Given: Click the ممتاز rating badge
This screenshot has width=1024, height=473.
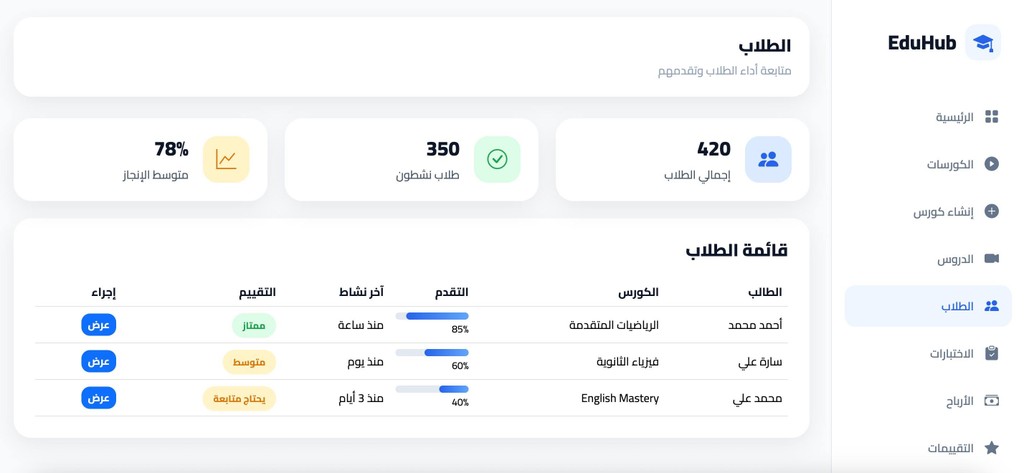Looking at the screenshot, I should pyautogui.click(x=254, y=325).
